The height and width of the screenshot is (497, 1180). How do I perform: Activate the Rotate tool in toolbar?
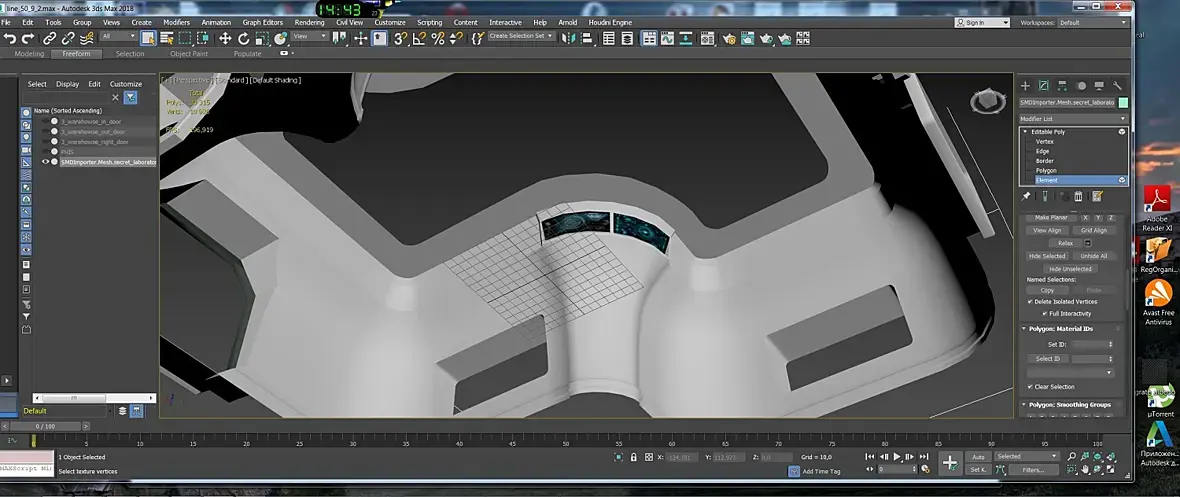coord(243,38)
